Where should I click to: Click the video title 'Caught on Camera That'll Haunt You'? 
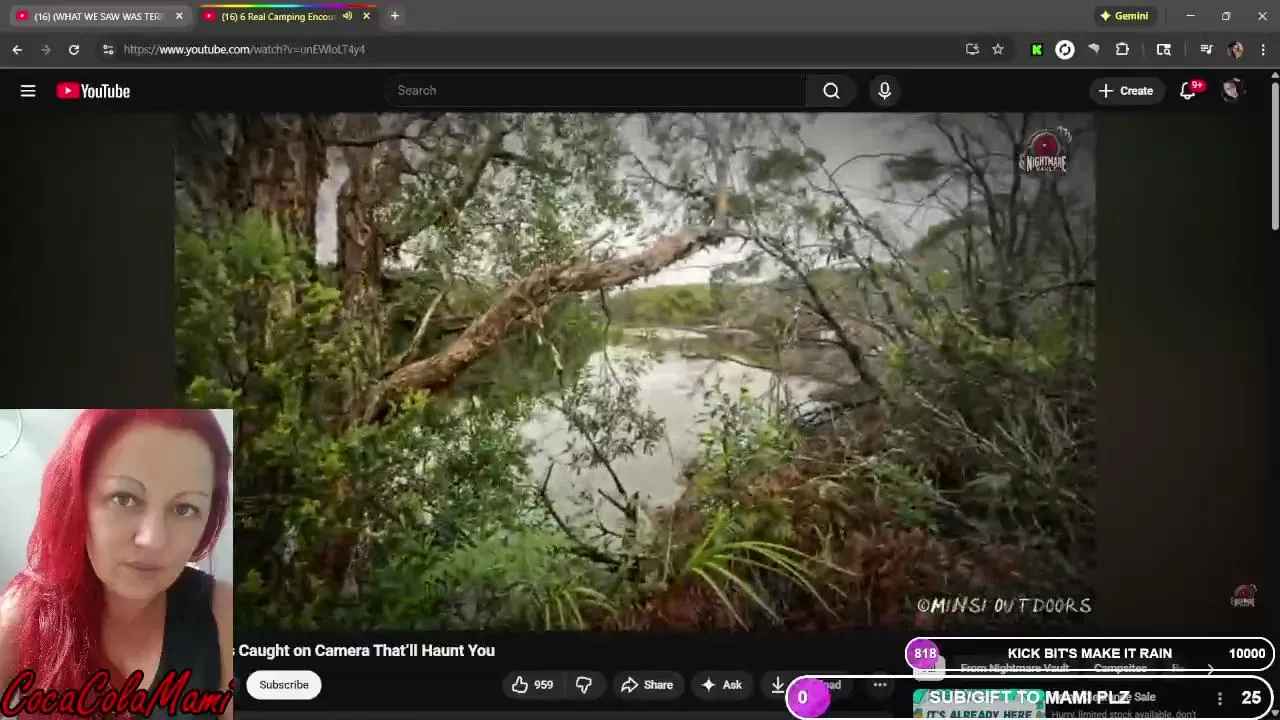click(x=366, y=650)
